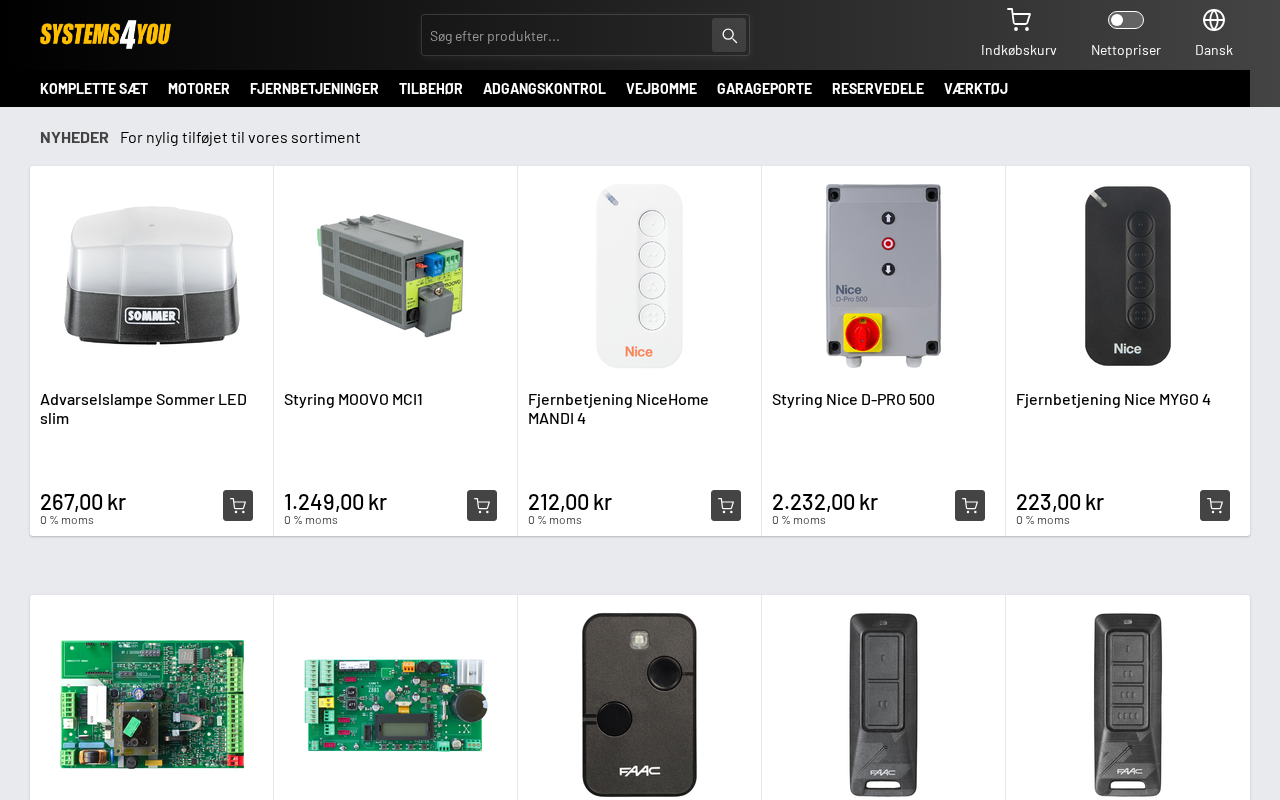The height and width of the screenshot is (800, 1280).
Task: Open the Komplette Sæt menu
Action: pyautogui.click(x=94, y=88)
